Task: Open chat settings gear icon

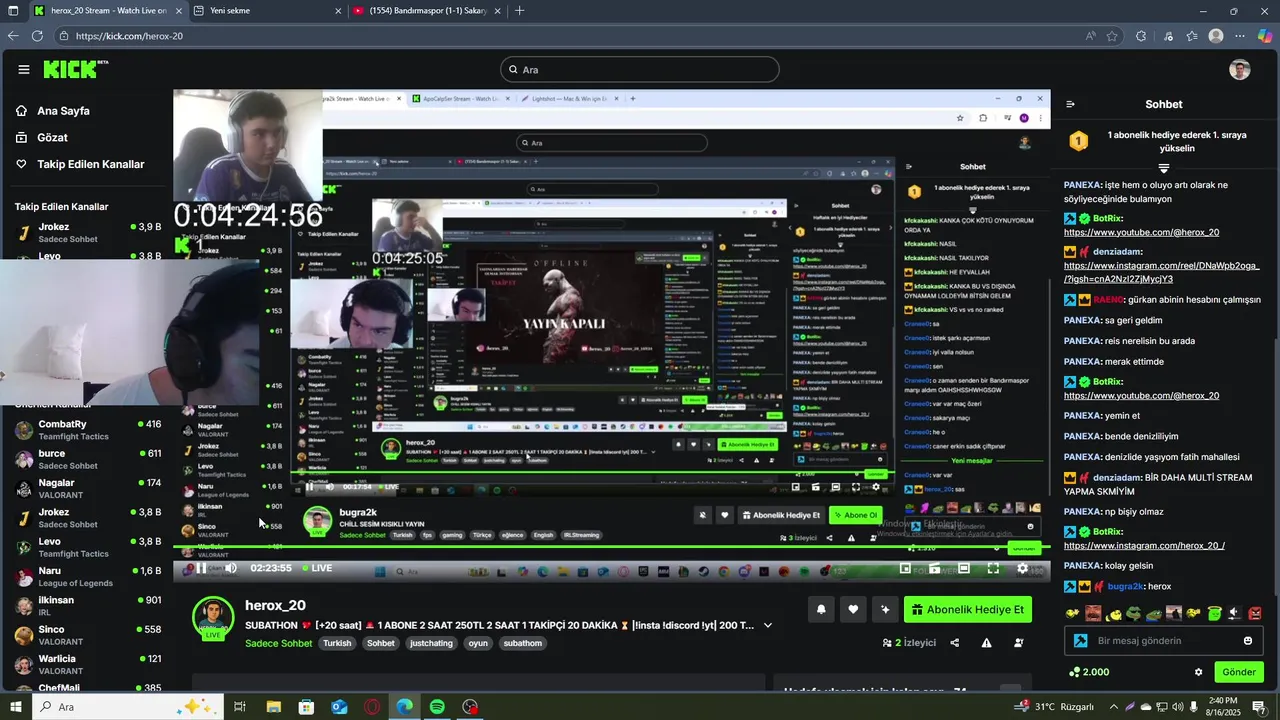Action: pyautogui.click(x=1198, y=672)
